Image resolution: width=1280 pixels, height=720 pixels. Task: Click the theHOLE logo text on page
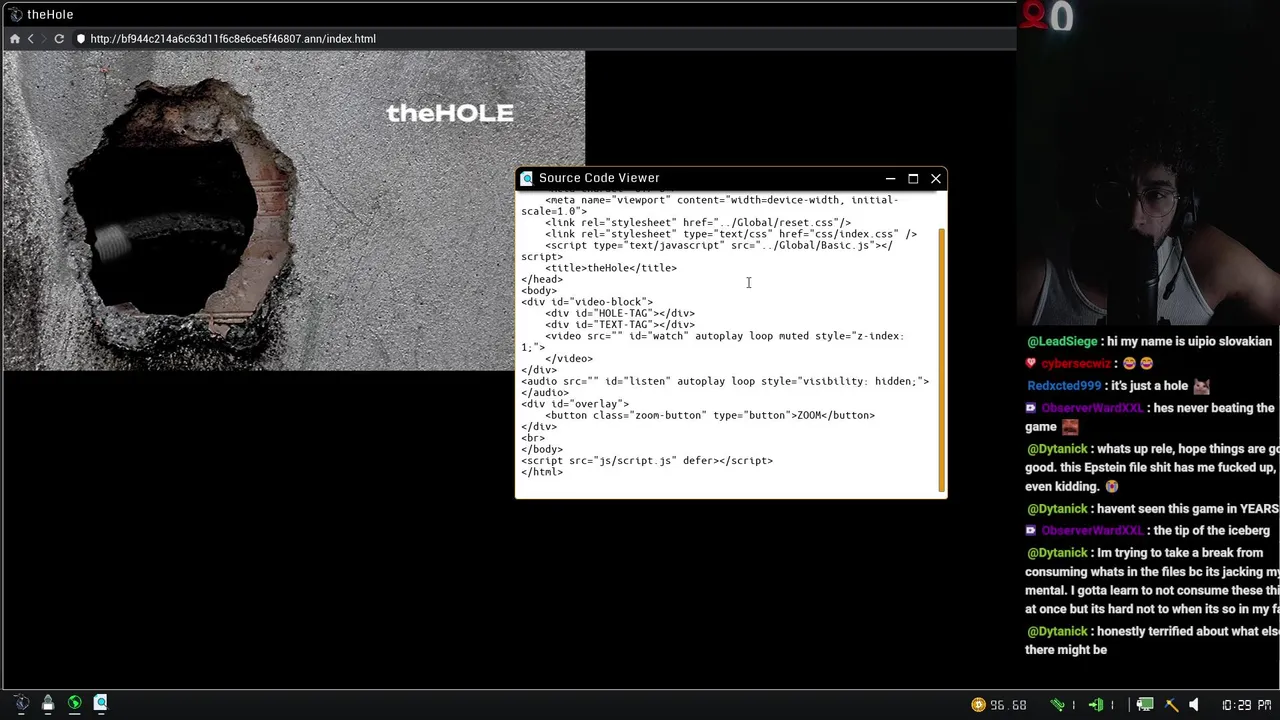click(x=450, y=113)
